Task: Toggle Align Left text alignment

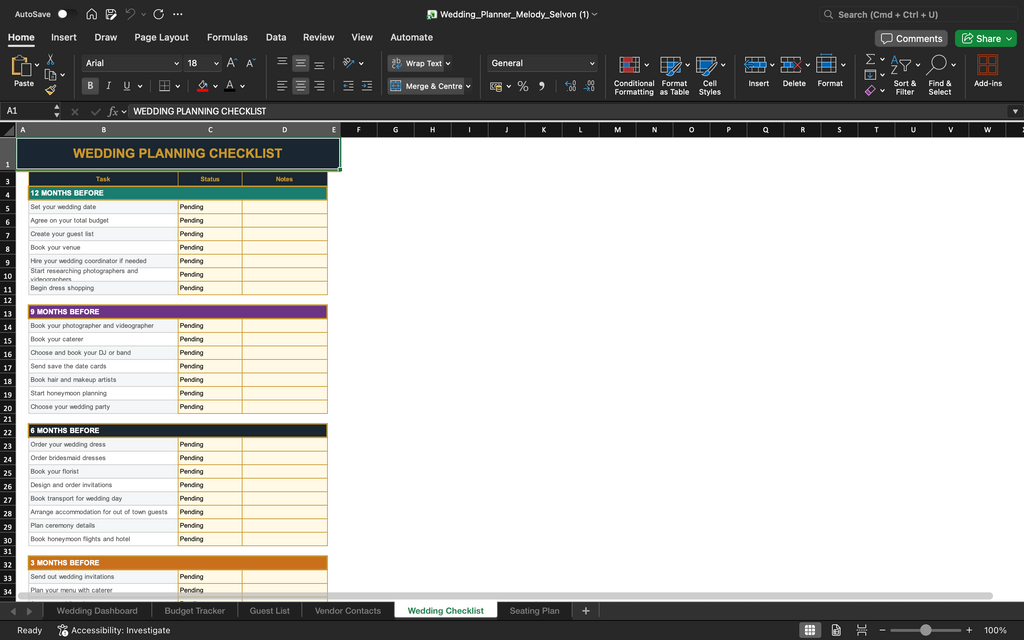Action: (282, 86)
